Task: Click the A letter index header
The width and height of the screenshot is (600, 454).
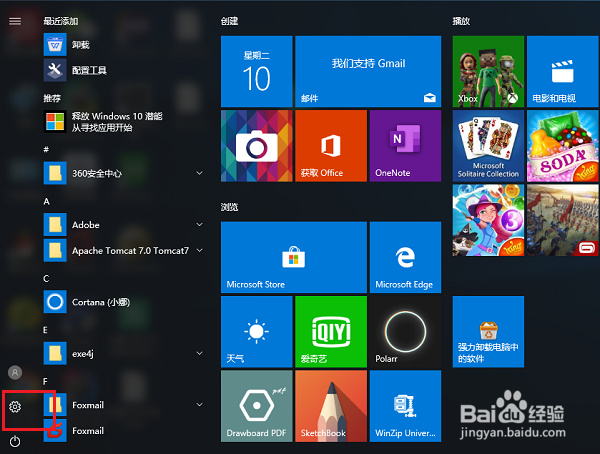Action: pos(46,201)
